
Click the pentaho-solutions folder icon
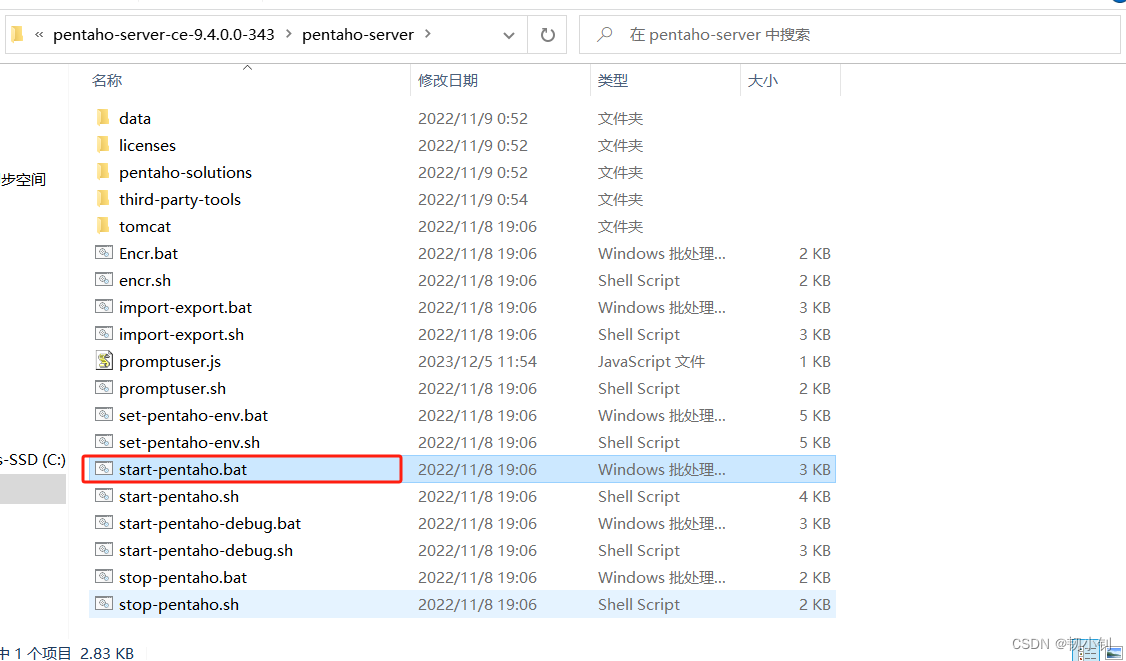pos(103,172)
